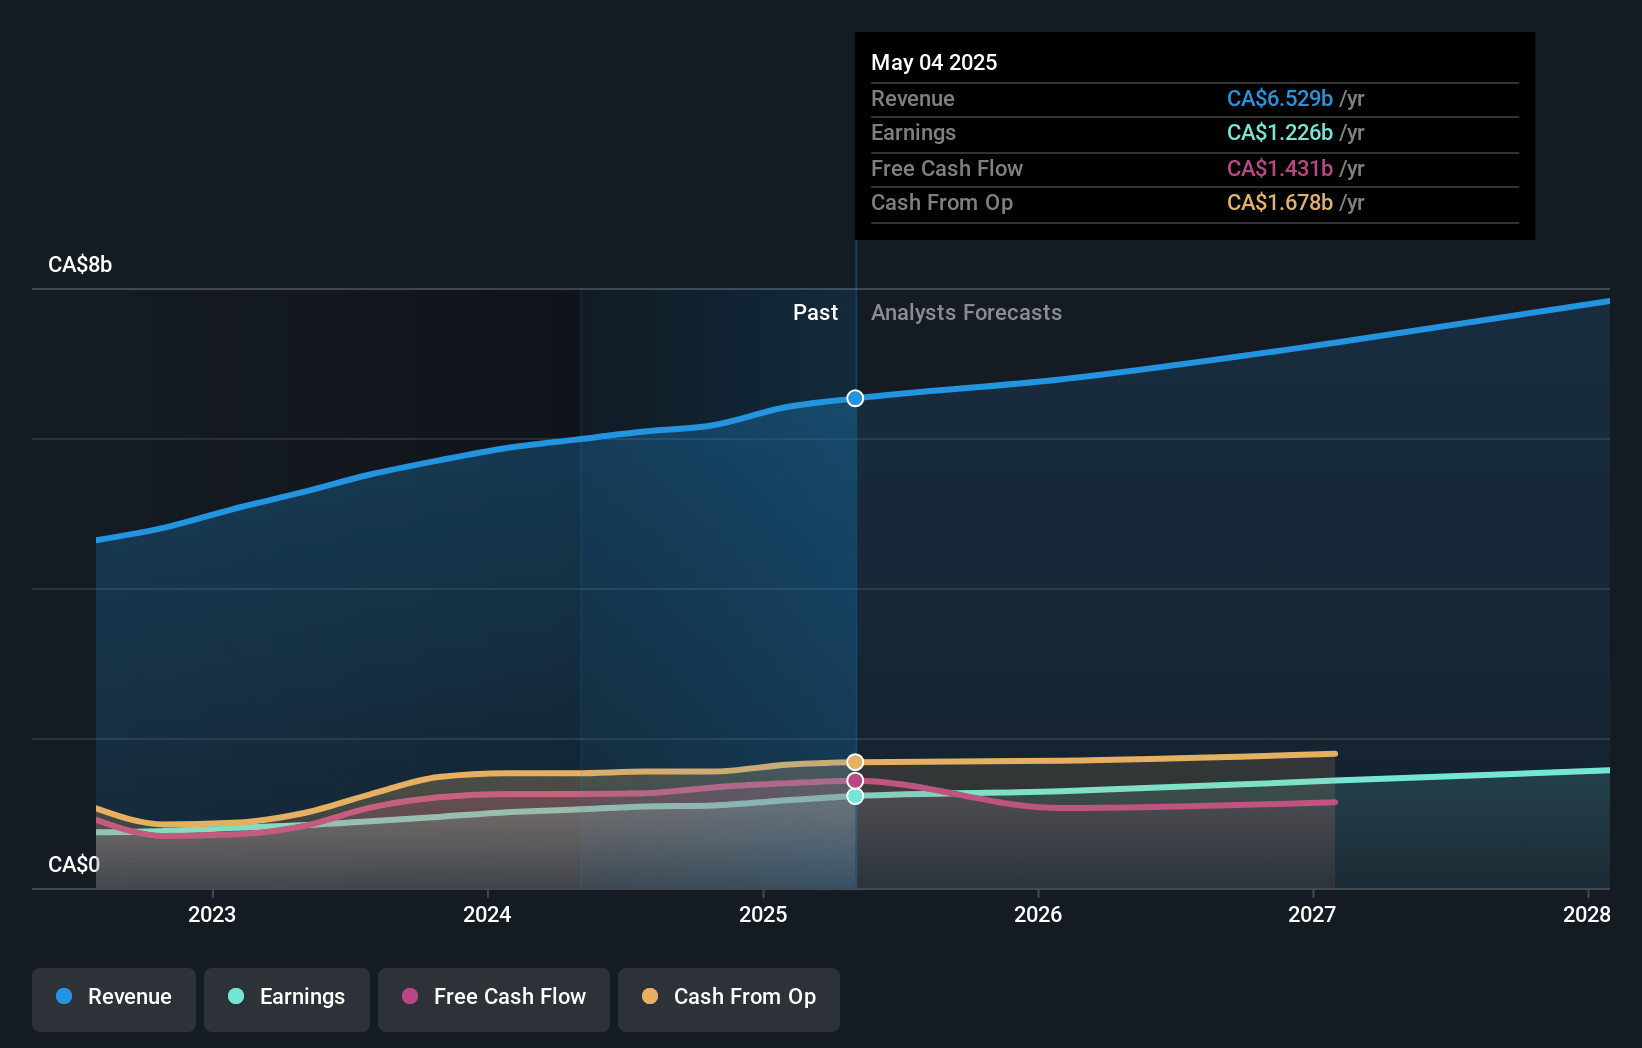The height and width of the screenshot is (1048, 1642).
Task: Click the May 04 2025 tooltip date
Action: click(934, 62)
